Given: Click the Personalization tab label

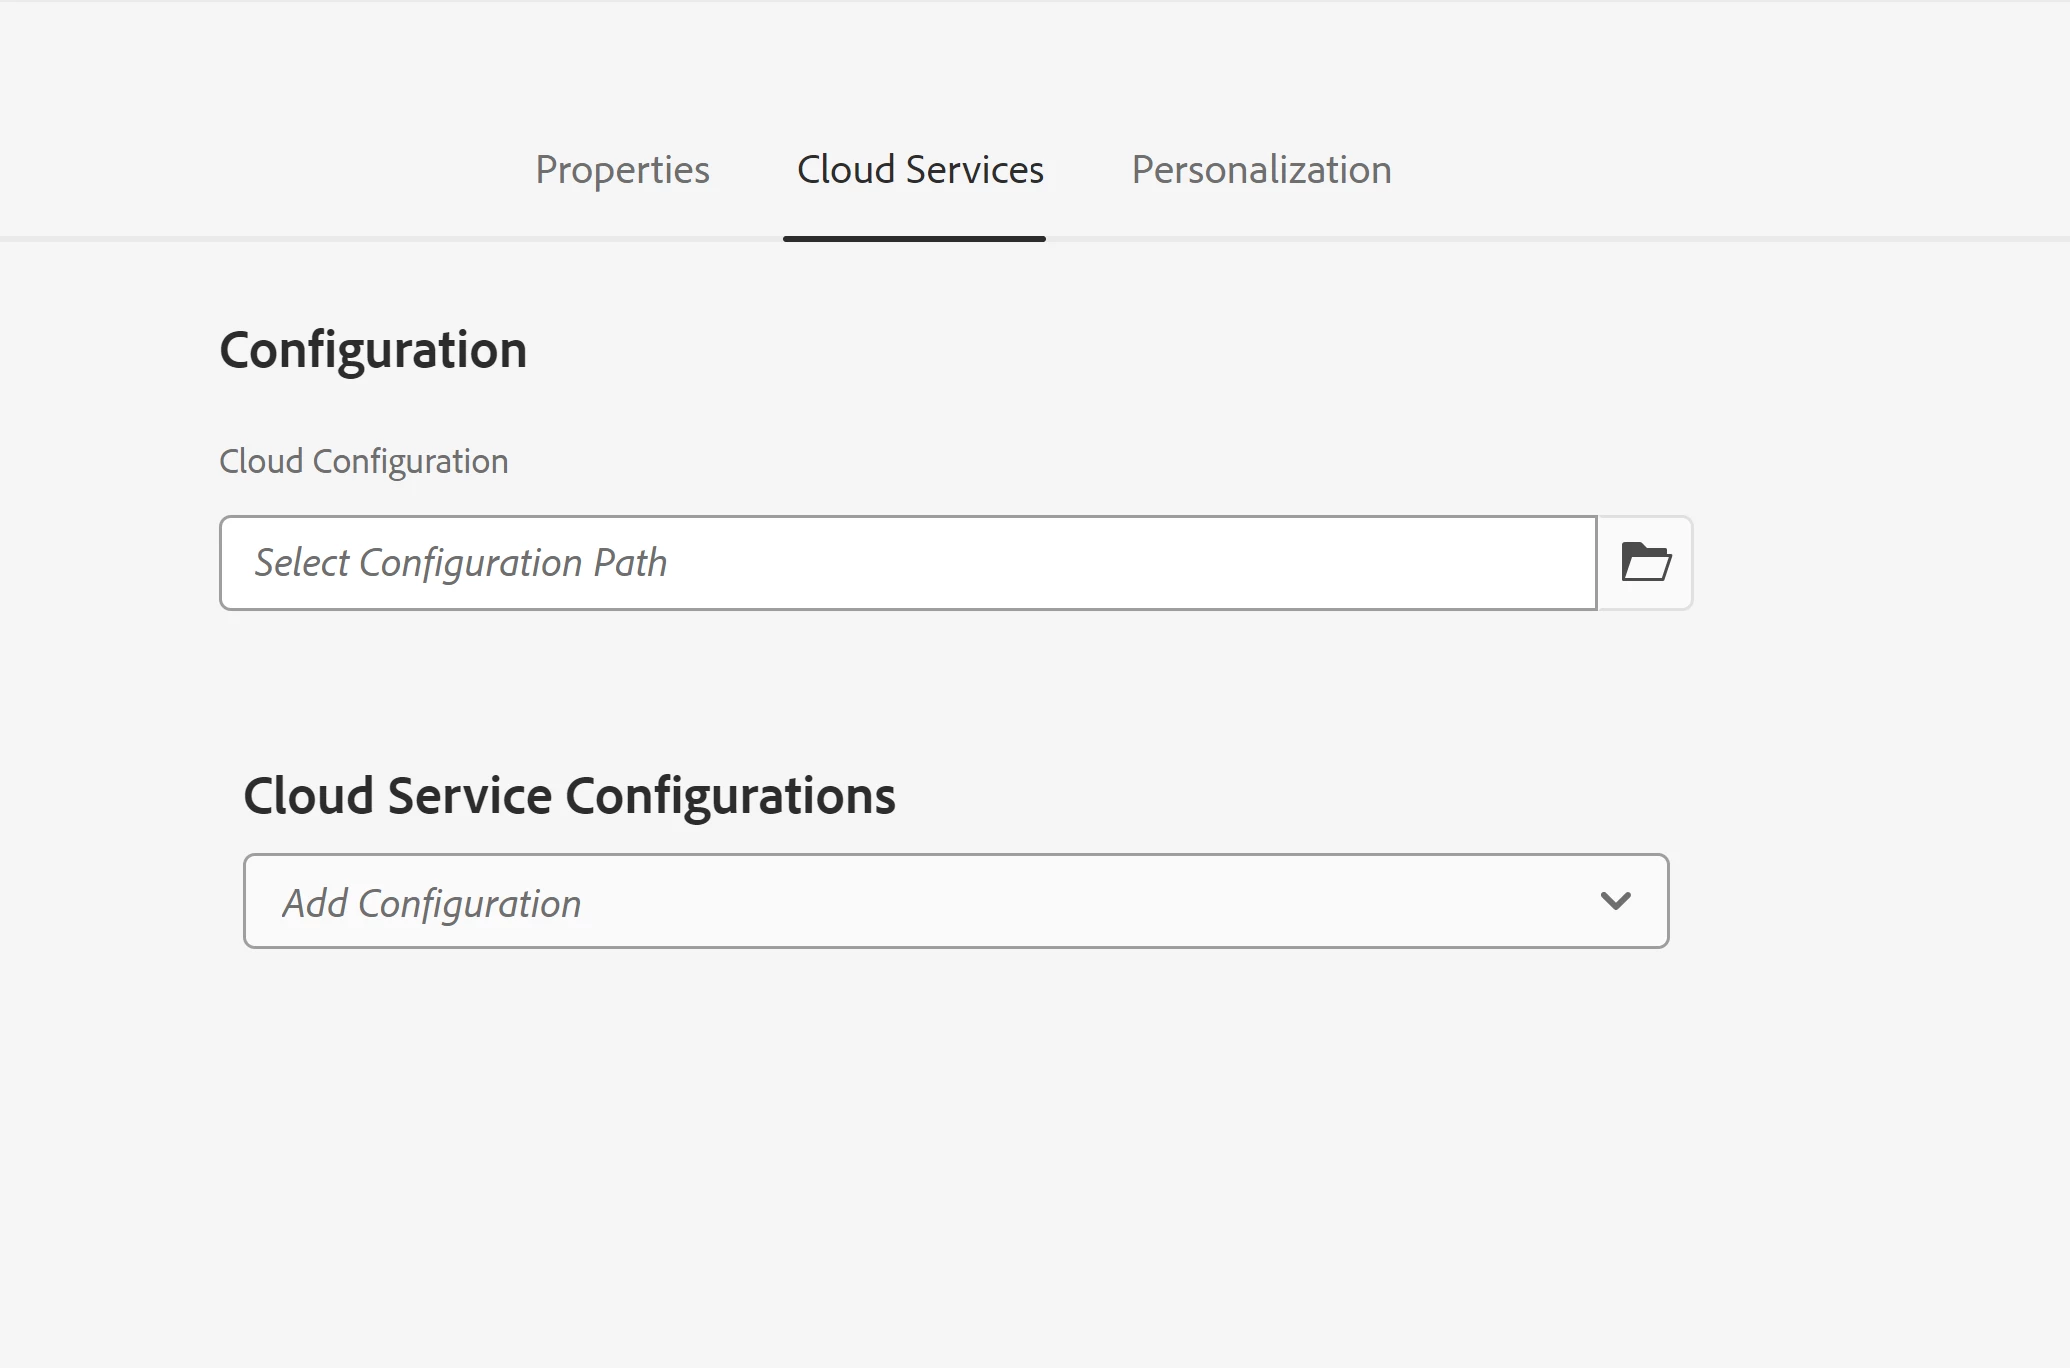Looking at the screenshot, I should (1260, 170).
